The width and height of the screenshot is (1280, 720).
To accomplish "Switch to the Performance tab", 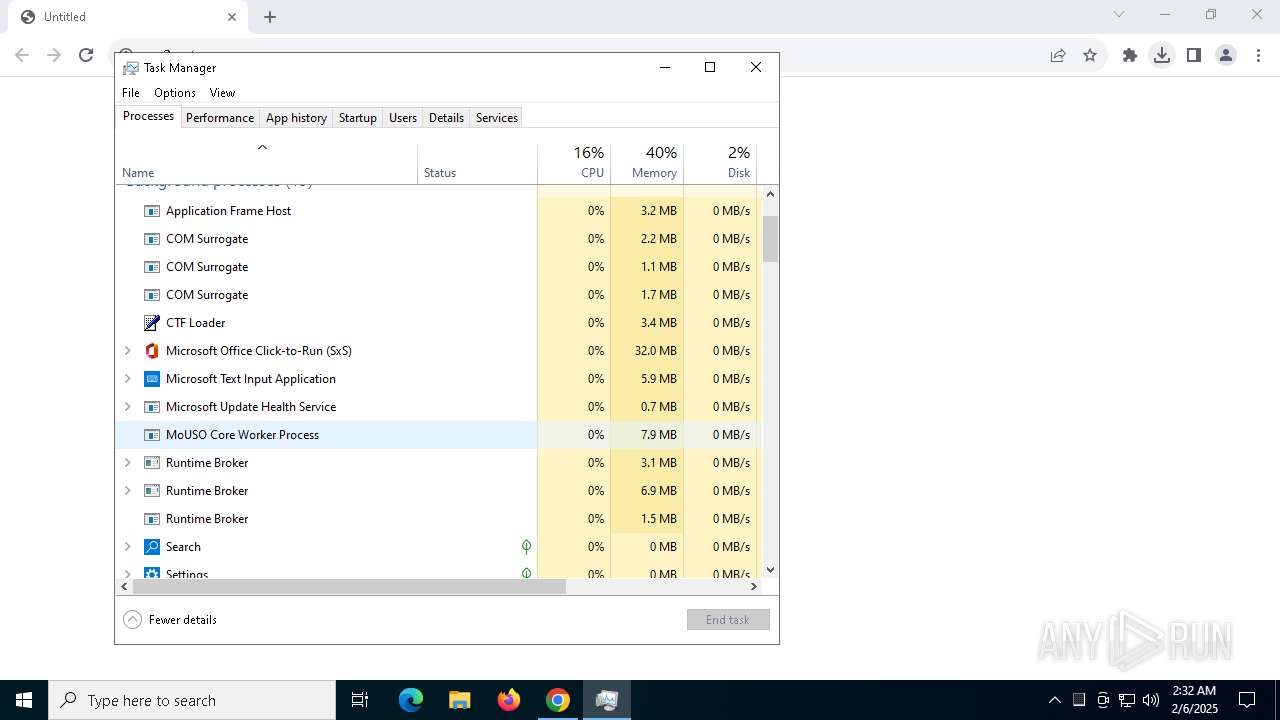I will 220,118.
